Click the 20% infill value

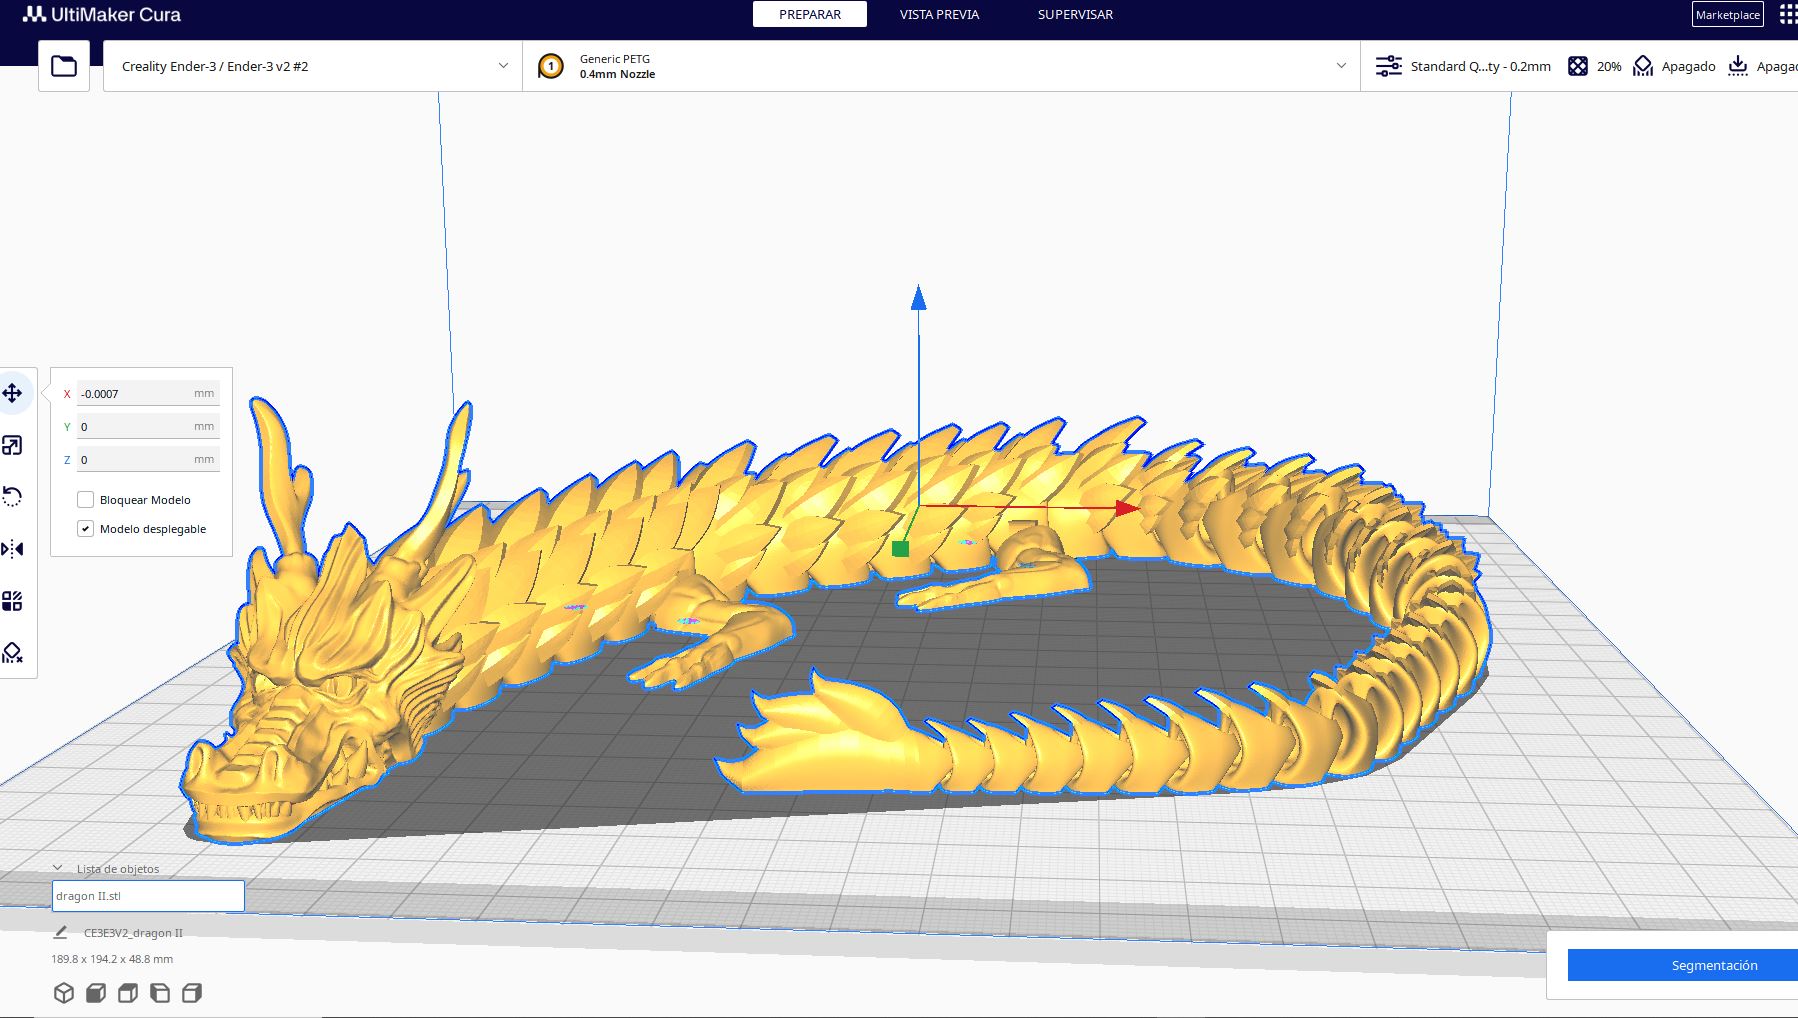click(x=1609, y=66)
